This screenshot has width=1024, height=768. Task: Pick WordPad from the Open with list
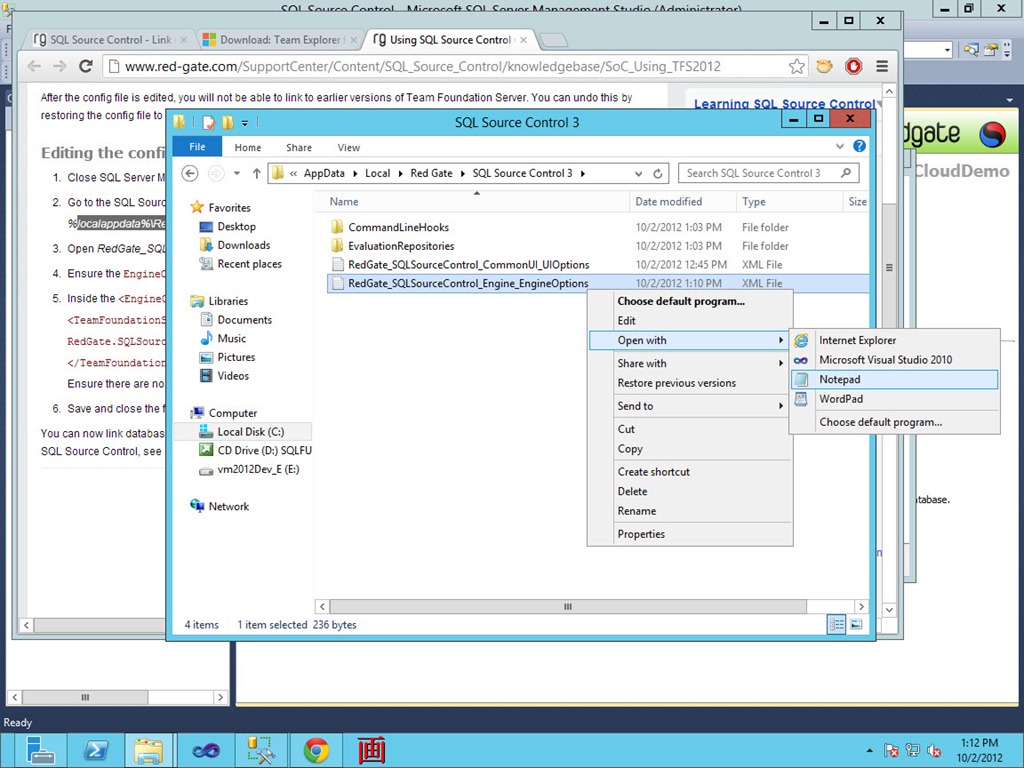tap(894, 399)
